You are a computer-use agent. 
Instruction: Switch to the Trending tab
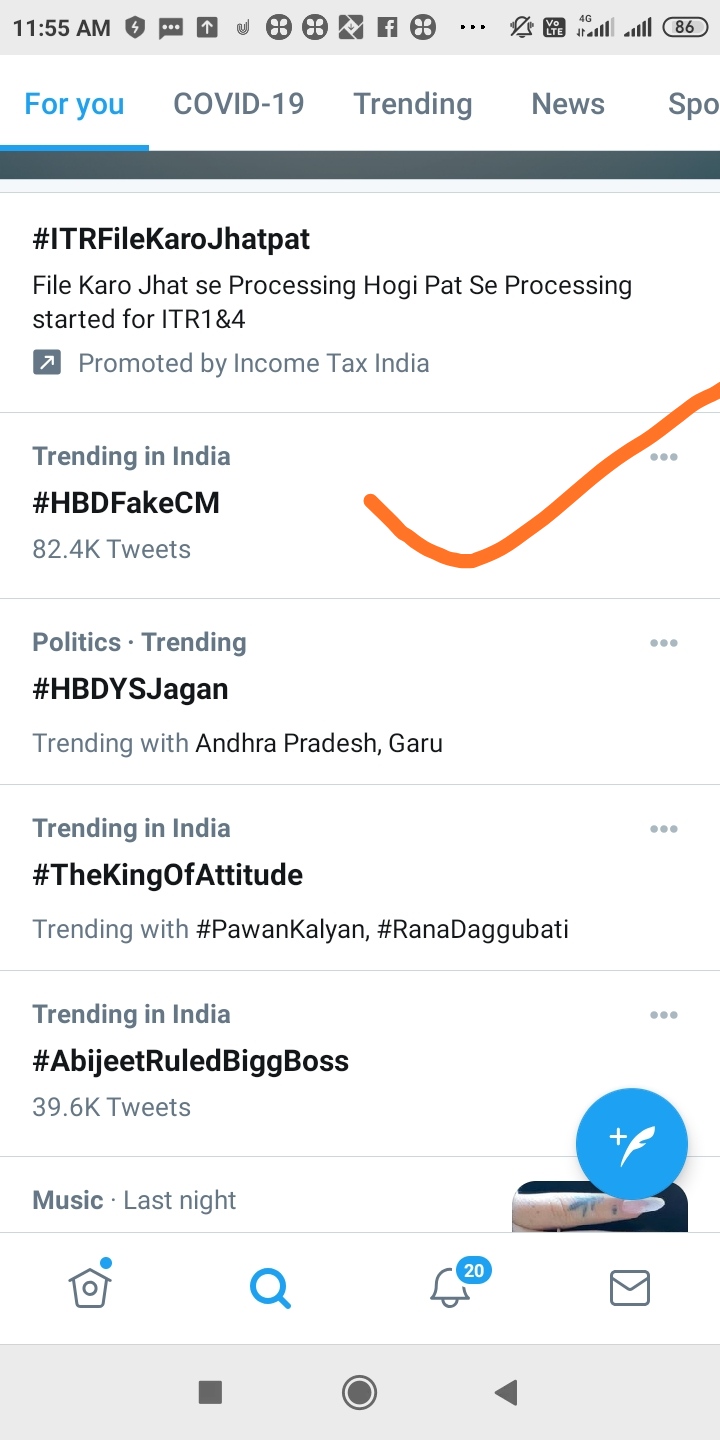click(413, 104)
